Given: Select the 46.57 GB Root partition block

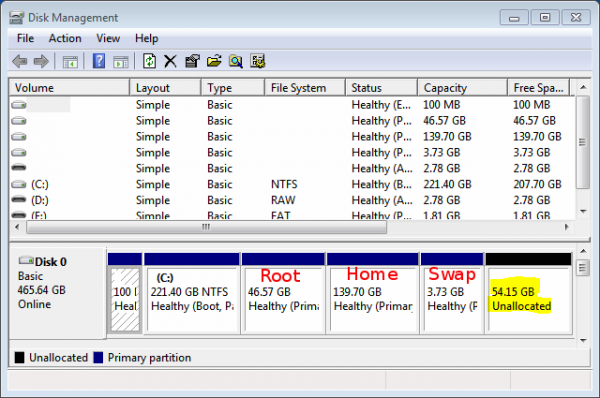Looking at the screenshot, I should click(x=283, y=293).
